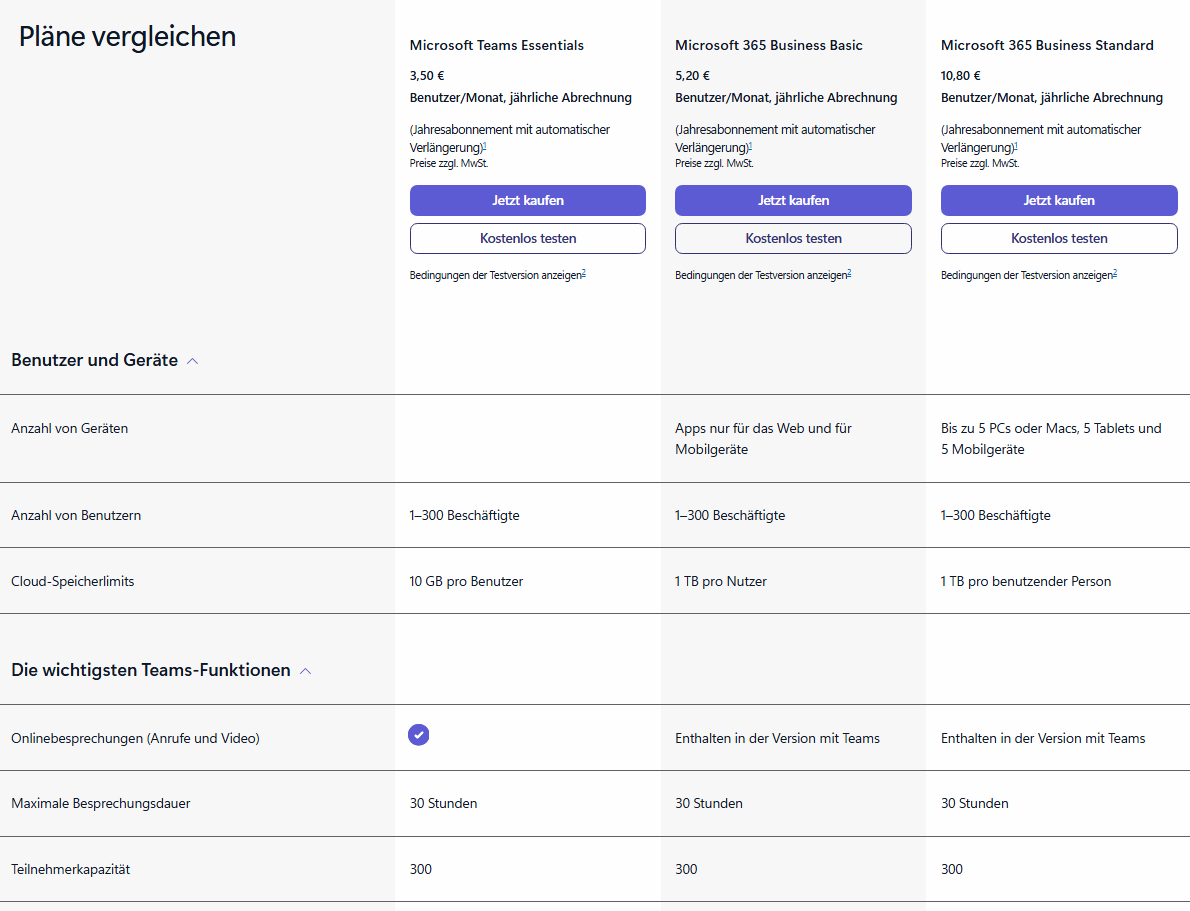Click the Cloud-Speicherlimits row label

coord(72,581)
